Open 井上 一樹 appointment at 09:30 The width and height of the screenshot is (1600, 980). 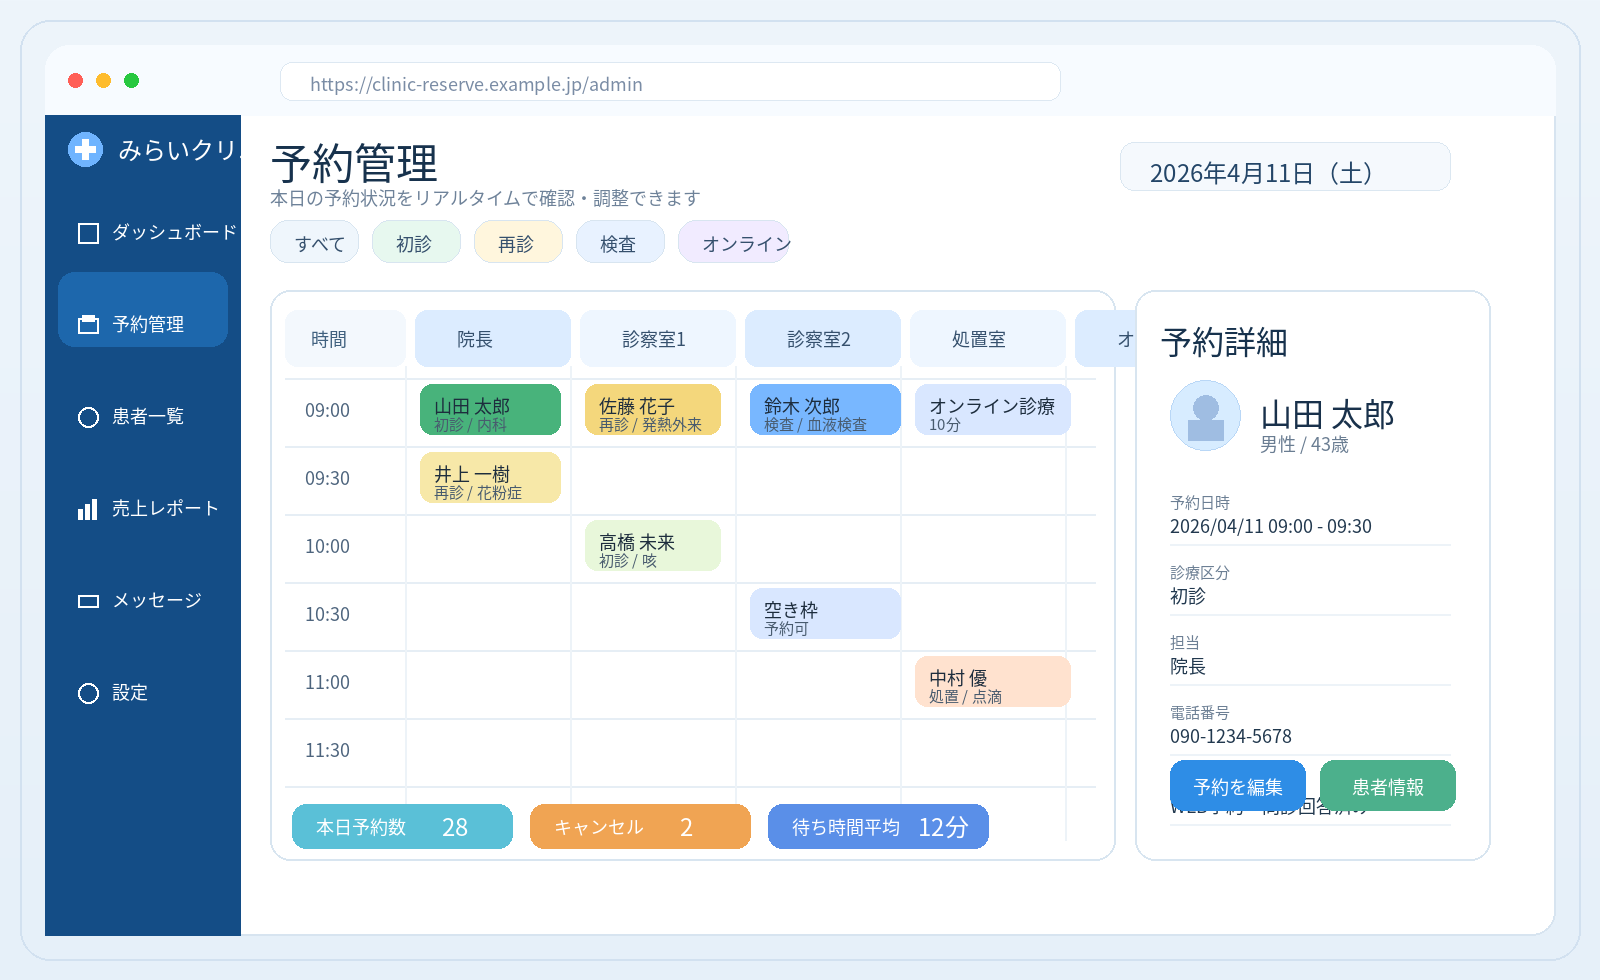pos(490,478)
